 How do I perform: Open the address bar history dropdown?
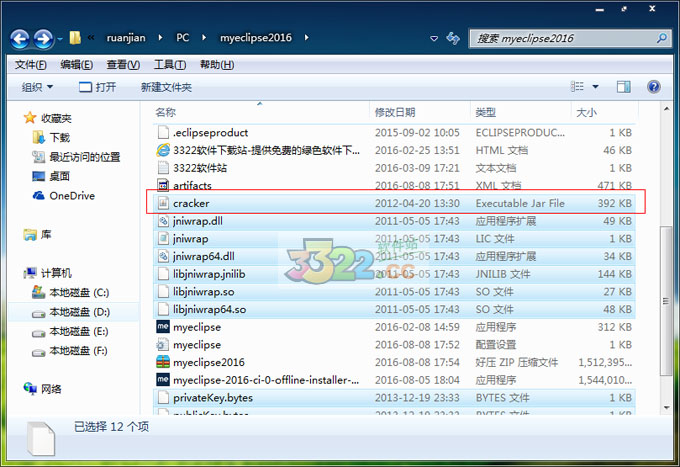point(434,39)
